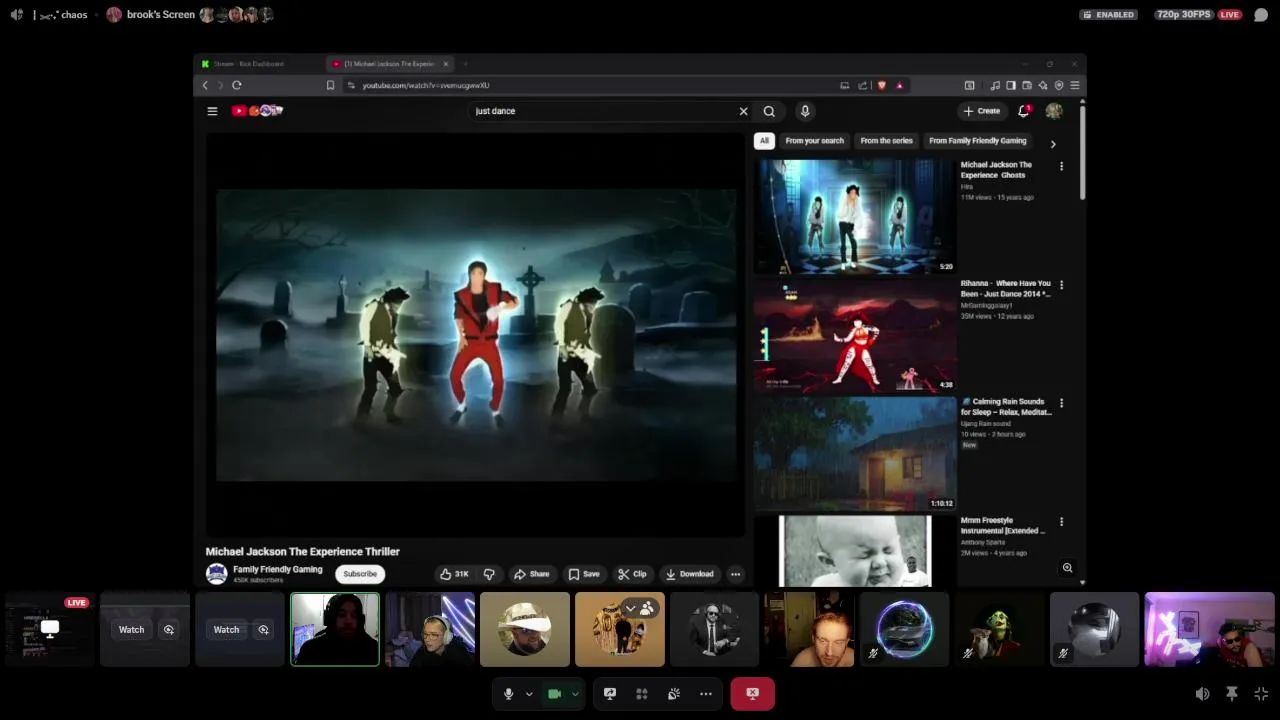Viewport: 1280px width, 720px height.
Task: Subscribe to Family Friendly Gaming
Action: 360,574
